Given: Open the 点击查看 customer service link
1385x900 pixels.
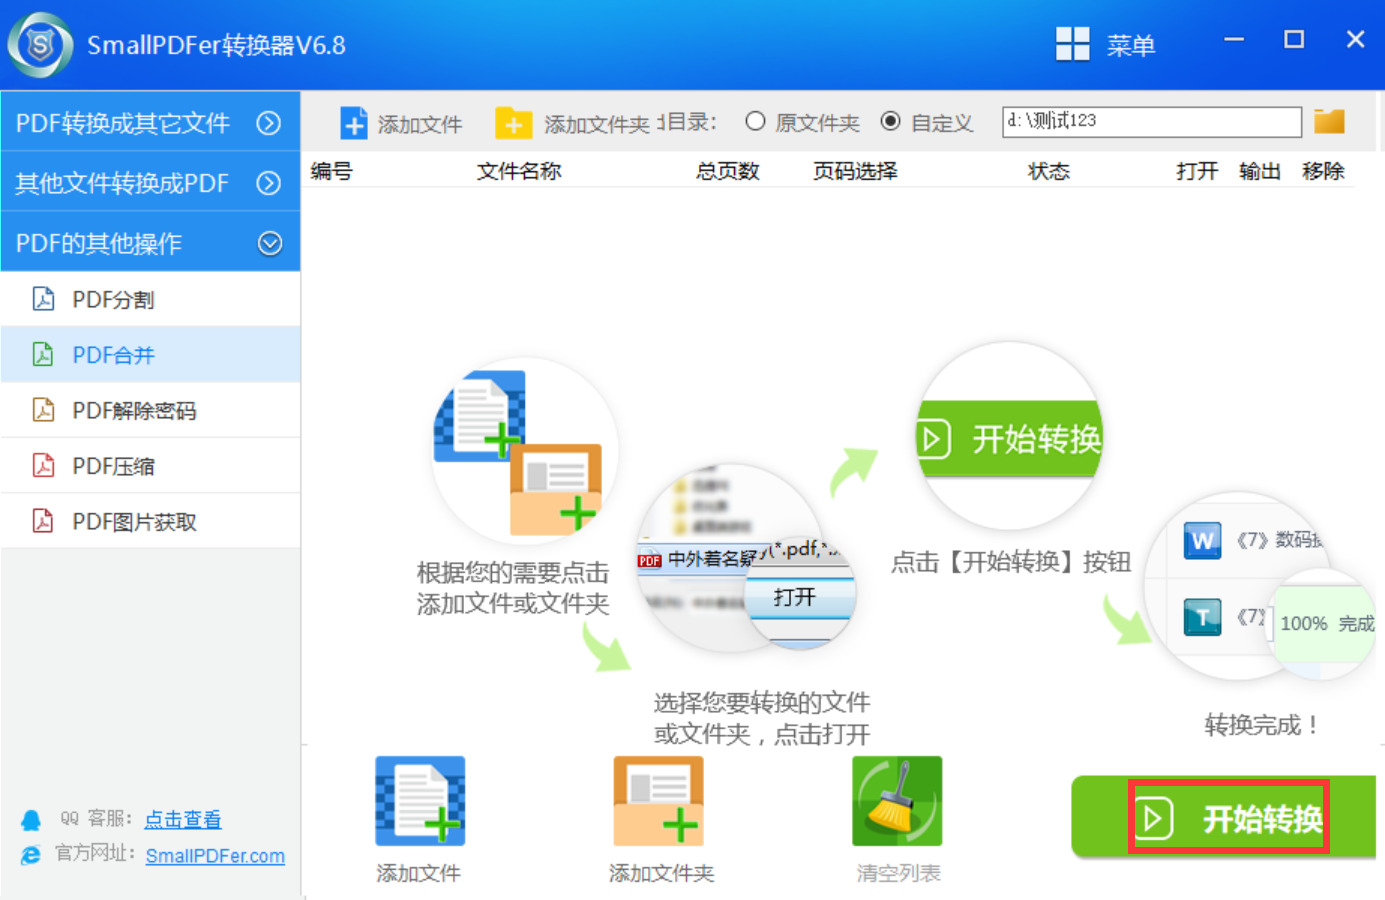Looking at the screenshot, I should [183, 819].
